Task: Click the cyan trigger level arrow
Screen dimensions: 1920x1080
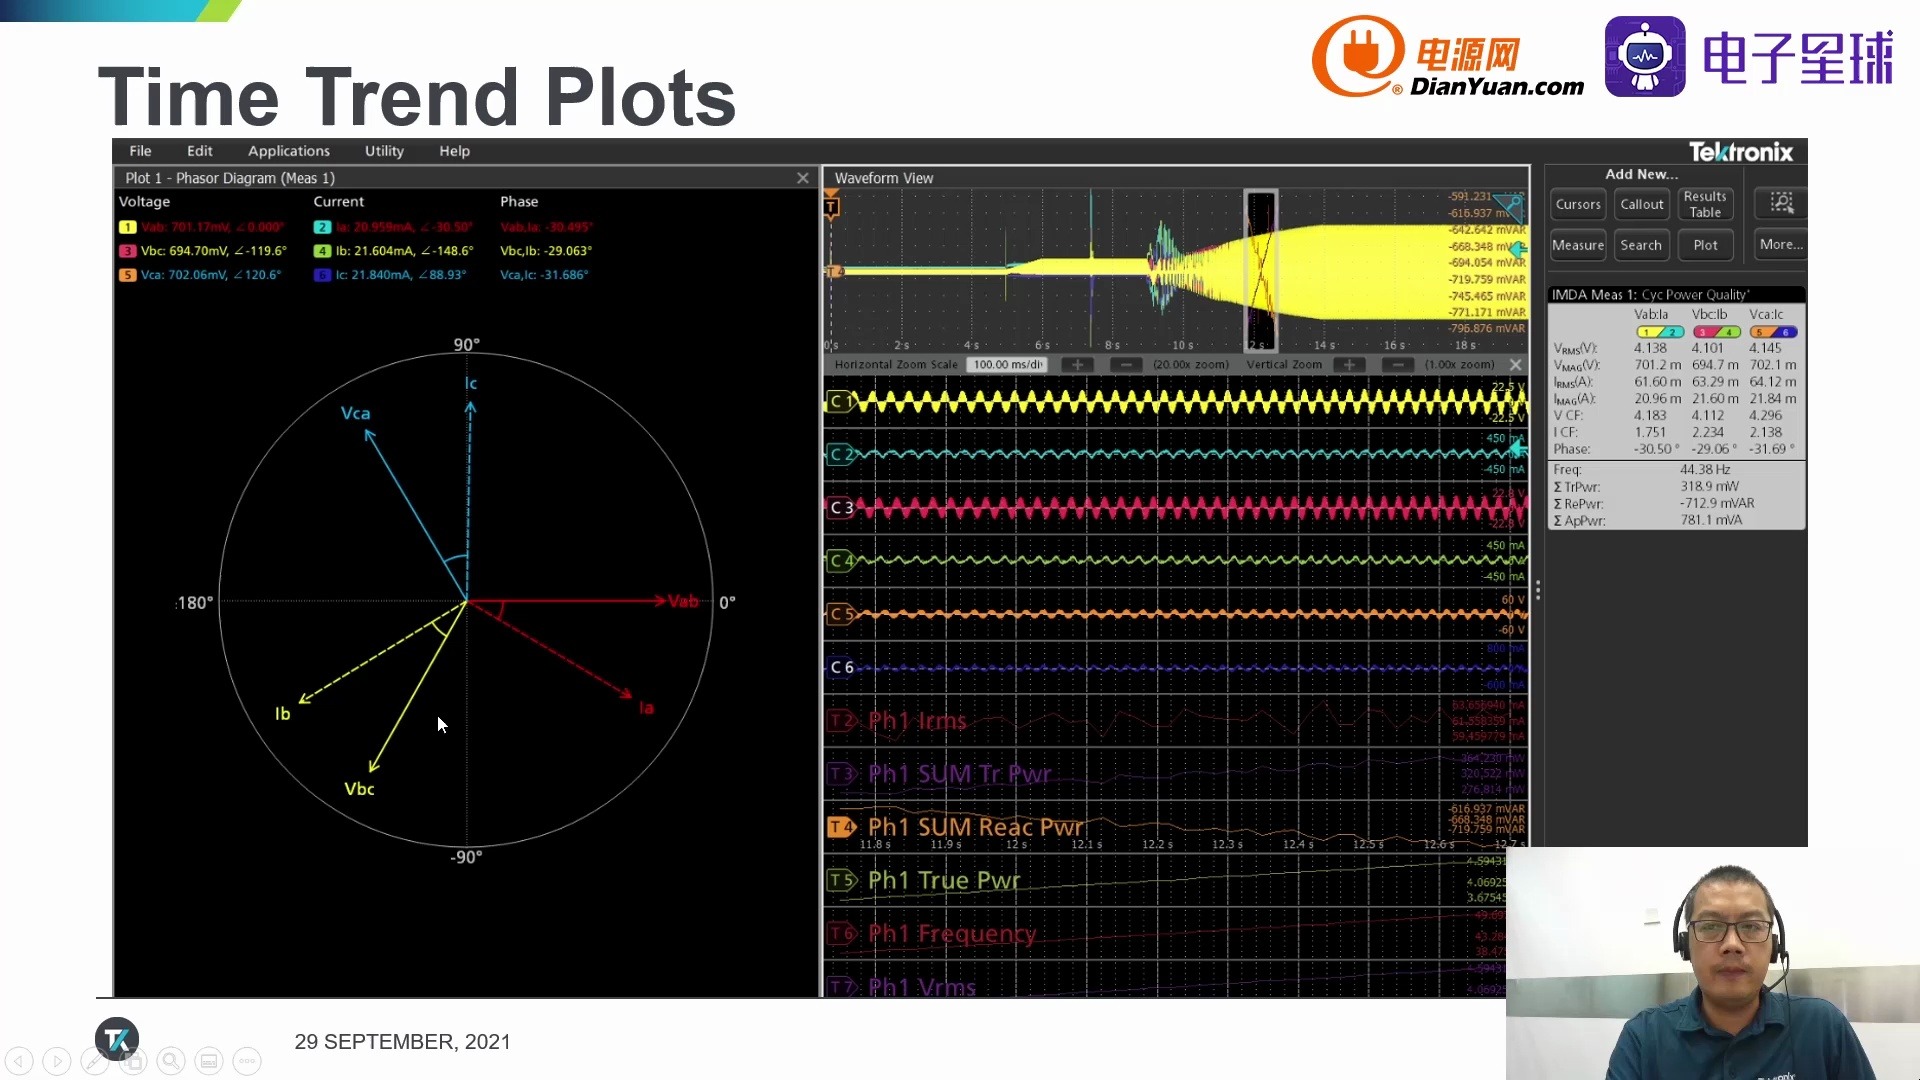Action: 1518,248
